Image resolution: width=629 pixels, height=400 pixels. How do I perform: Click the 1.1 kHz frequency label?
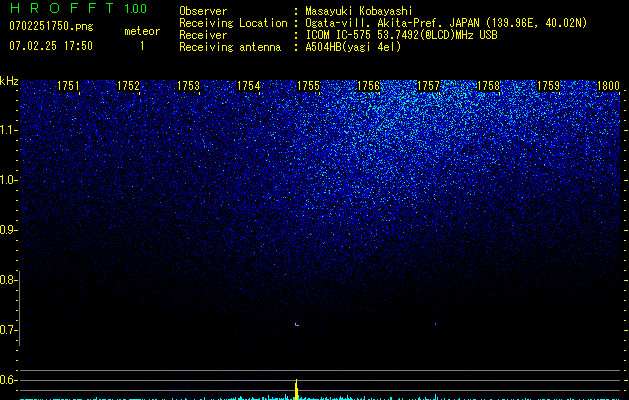click(x=8, y=130)
